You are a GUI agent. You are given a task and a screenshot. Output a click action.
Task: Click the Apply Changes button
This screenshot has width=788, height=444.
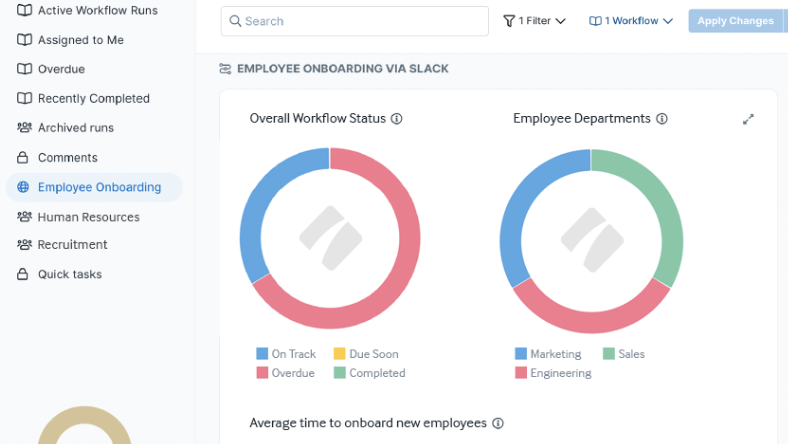[x=735, y=21]
